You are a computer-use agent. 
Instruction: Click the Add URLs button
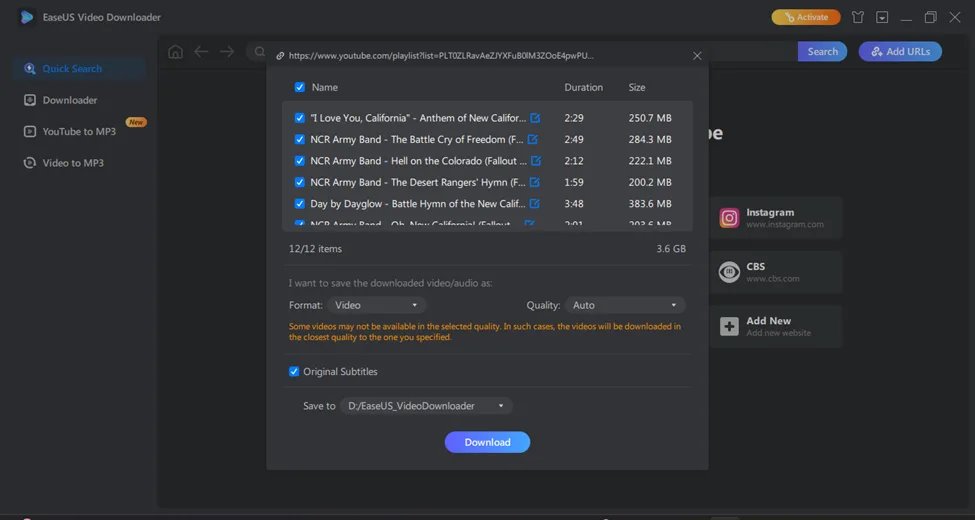click(900, 52)
